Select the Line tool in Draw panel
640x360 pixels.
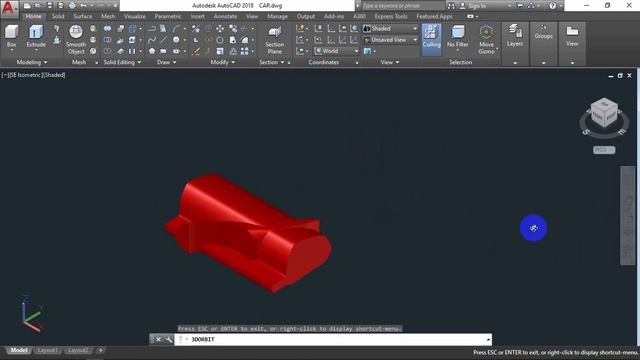[163, 40]
